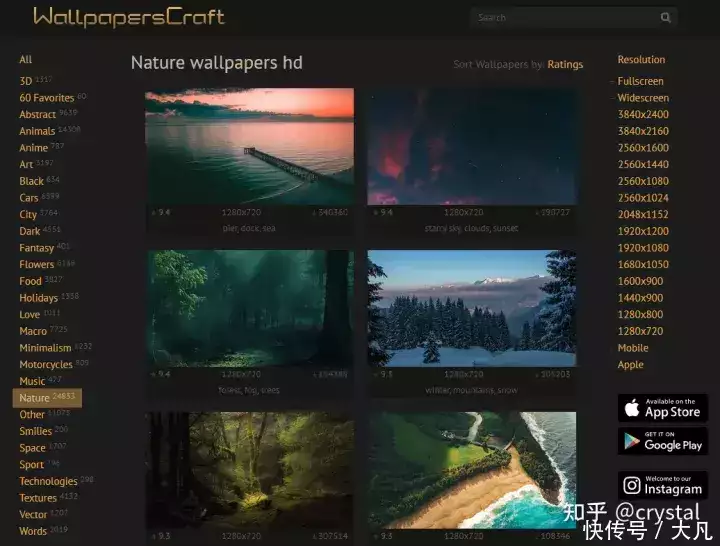Open the forest, fog, trees wallpaper thumbnail
The height and width of the screenshot is (546, 720).
[x=249, y=308]
